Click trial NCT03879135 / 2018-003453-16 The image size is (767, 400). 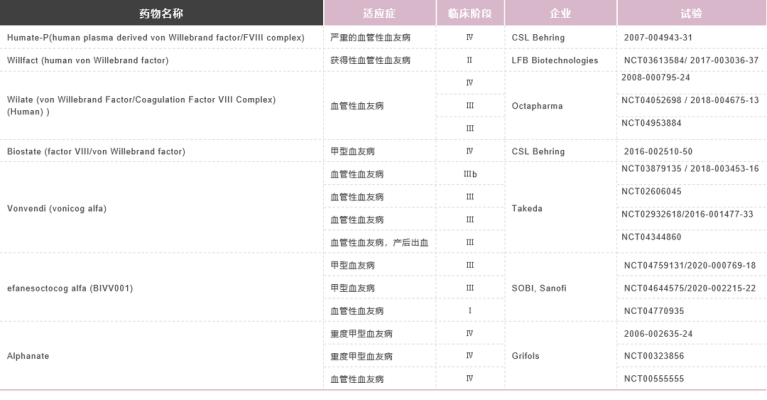click(690, 169)
